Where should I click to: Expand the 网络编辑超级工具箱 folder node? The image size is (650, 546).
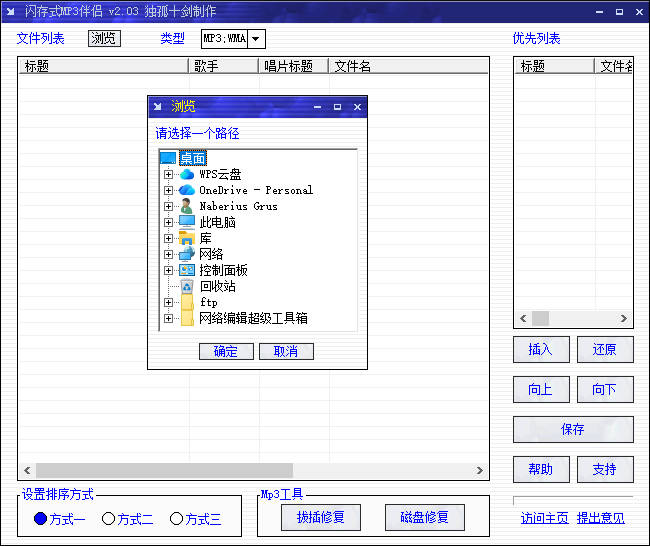pyautogui.click(x=168, y=318)
